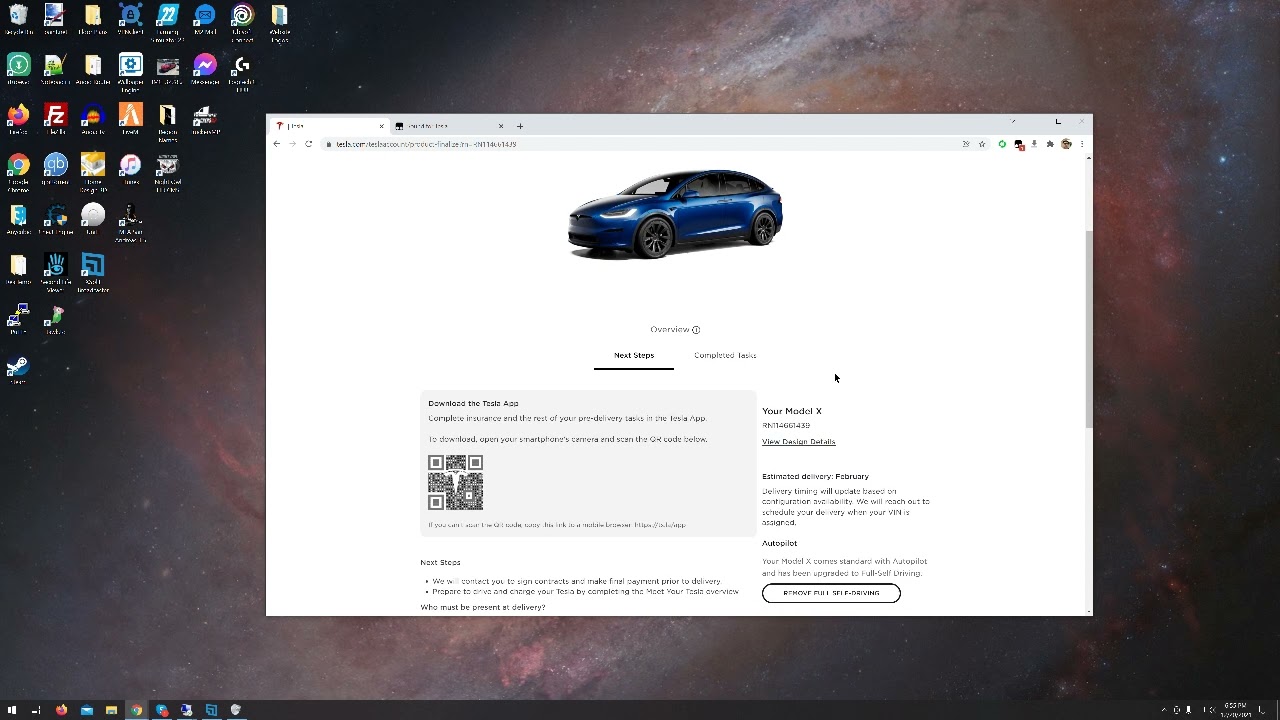Open a new Chrome tab
Screen dimensions: 1280x720
pos(520,126)
